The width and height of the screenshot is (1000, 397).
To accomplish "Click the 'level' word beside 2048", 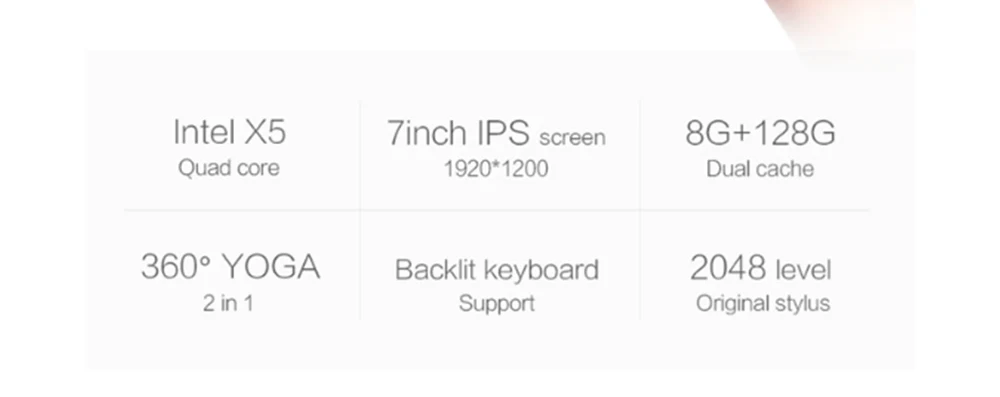I will click(804, 270).
